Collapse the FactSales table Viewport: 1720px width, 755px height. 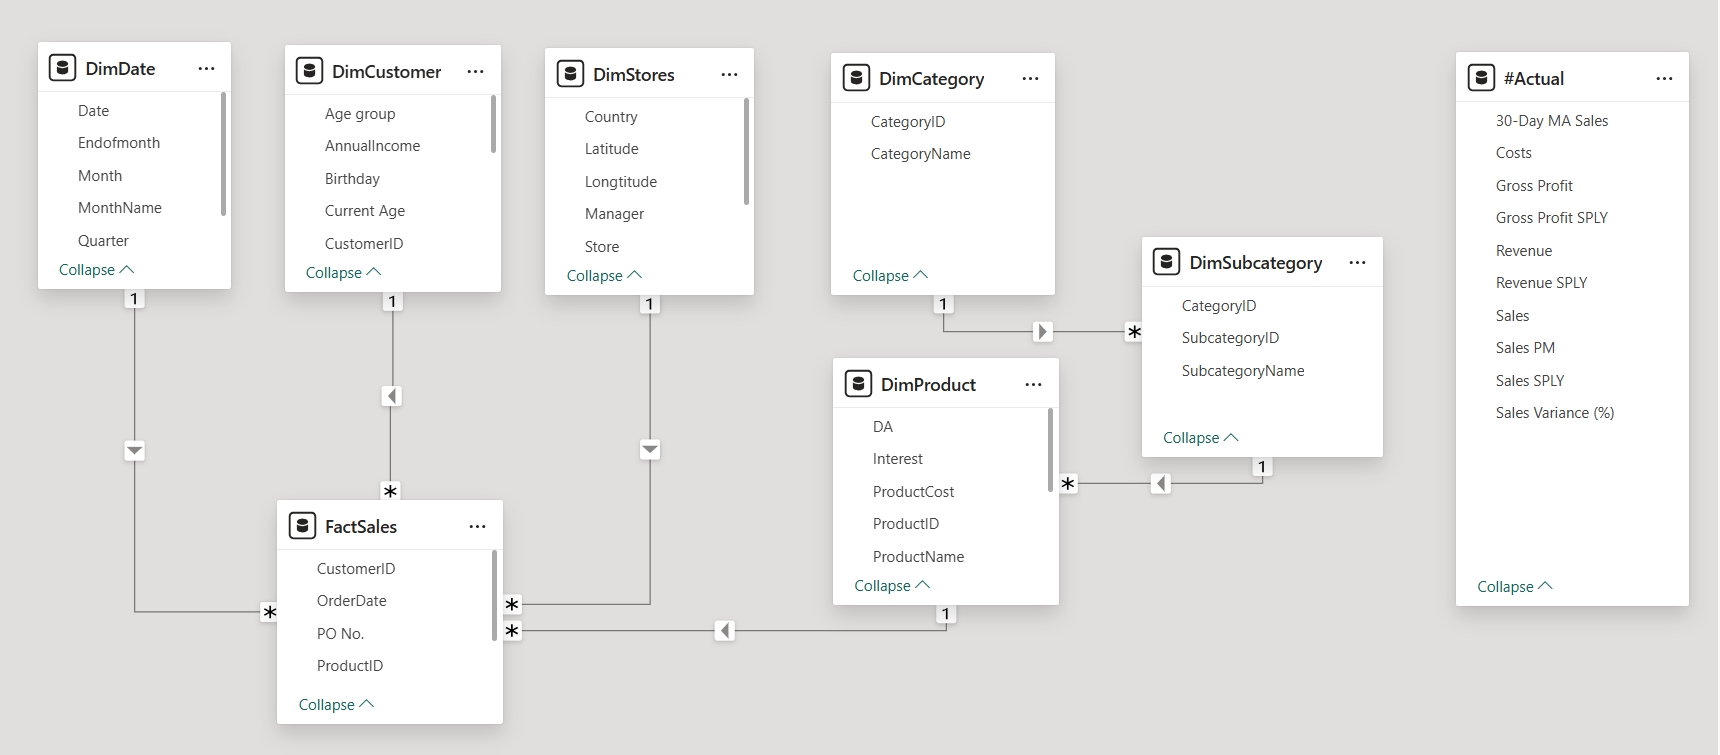[336, 705]
